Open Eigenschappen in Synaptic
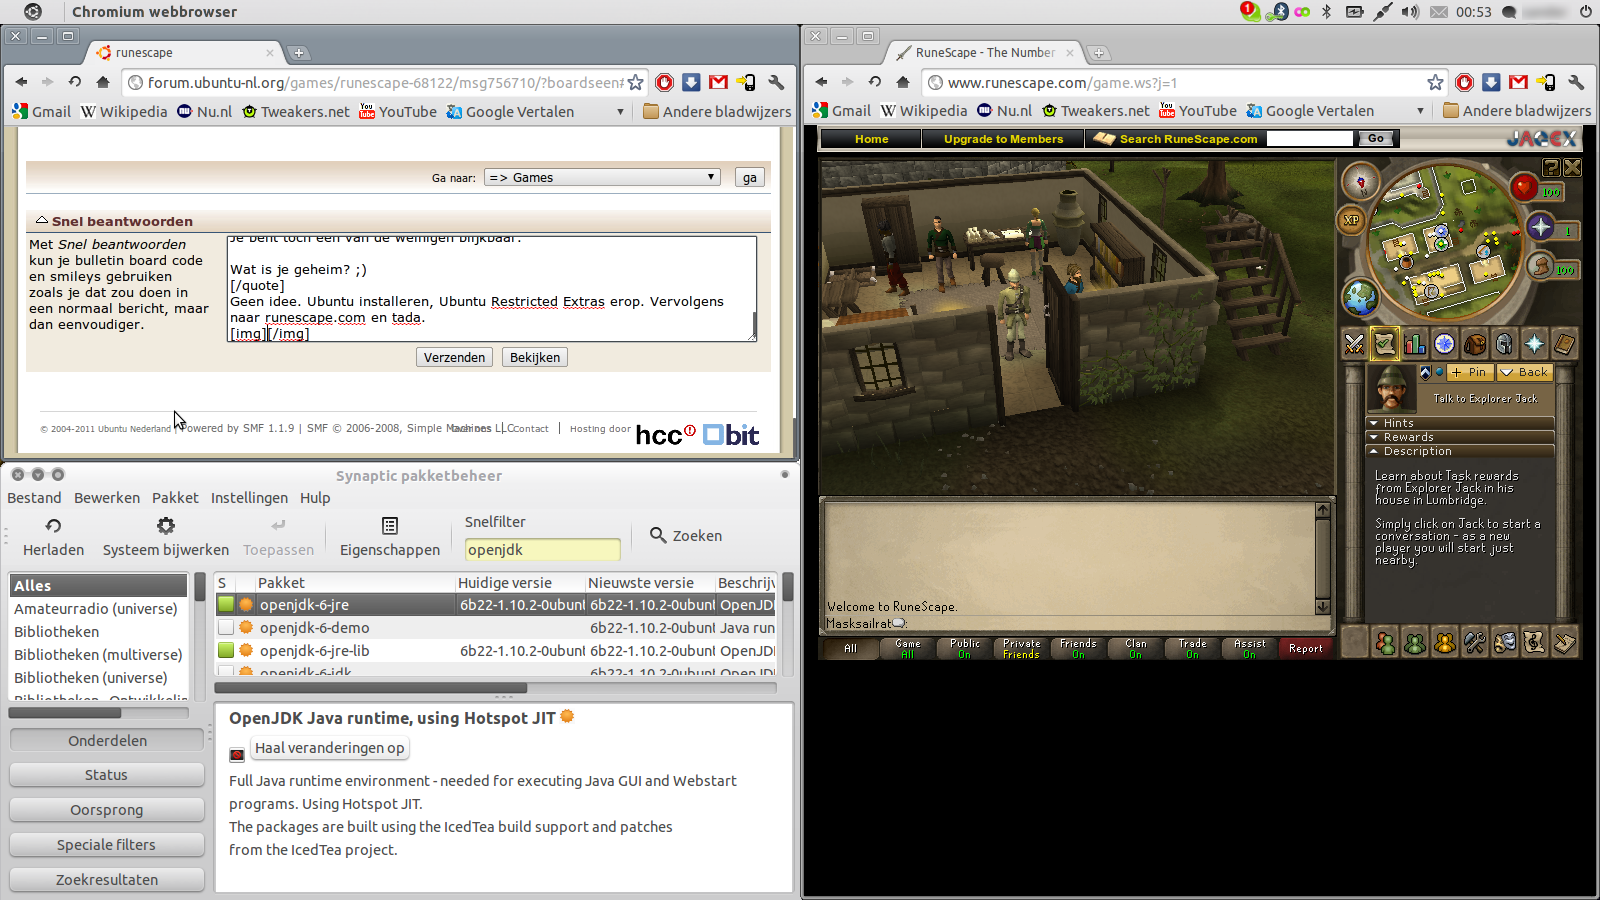The height and width of the screenshot is (900, 1600). [x=390, y=537]
